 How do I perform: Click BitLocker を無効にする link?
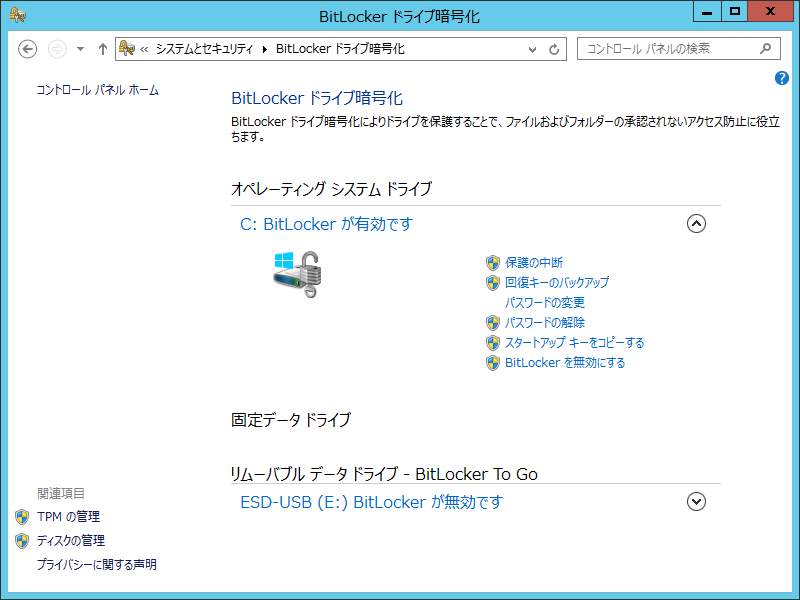coord(565,363)
